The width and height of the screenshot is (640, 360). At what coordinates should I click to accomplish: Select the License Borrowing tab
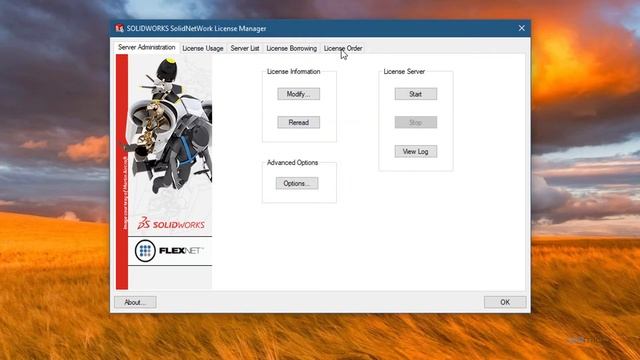pyautogui.click(x=291, y=48)
